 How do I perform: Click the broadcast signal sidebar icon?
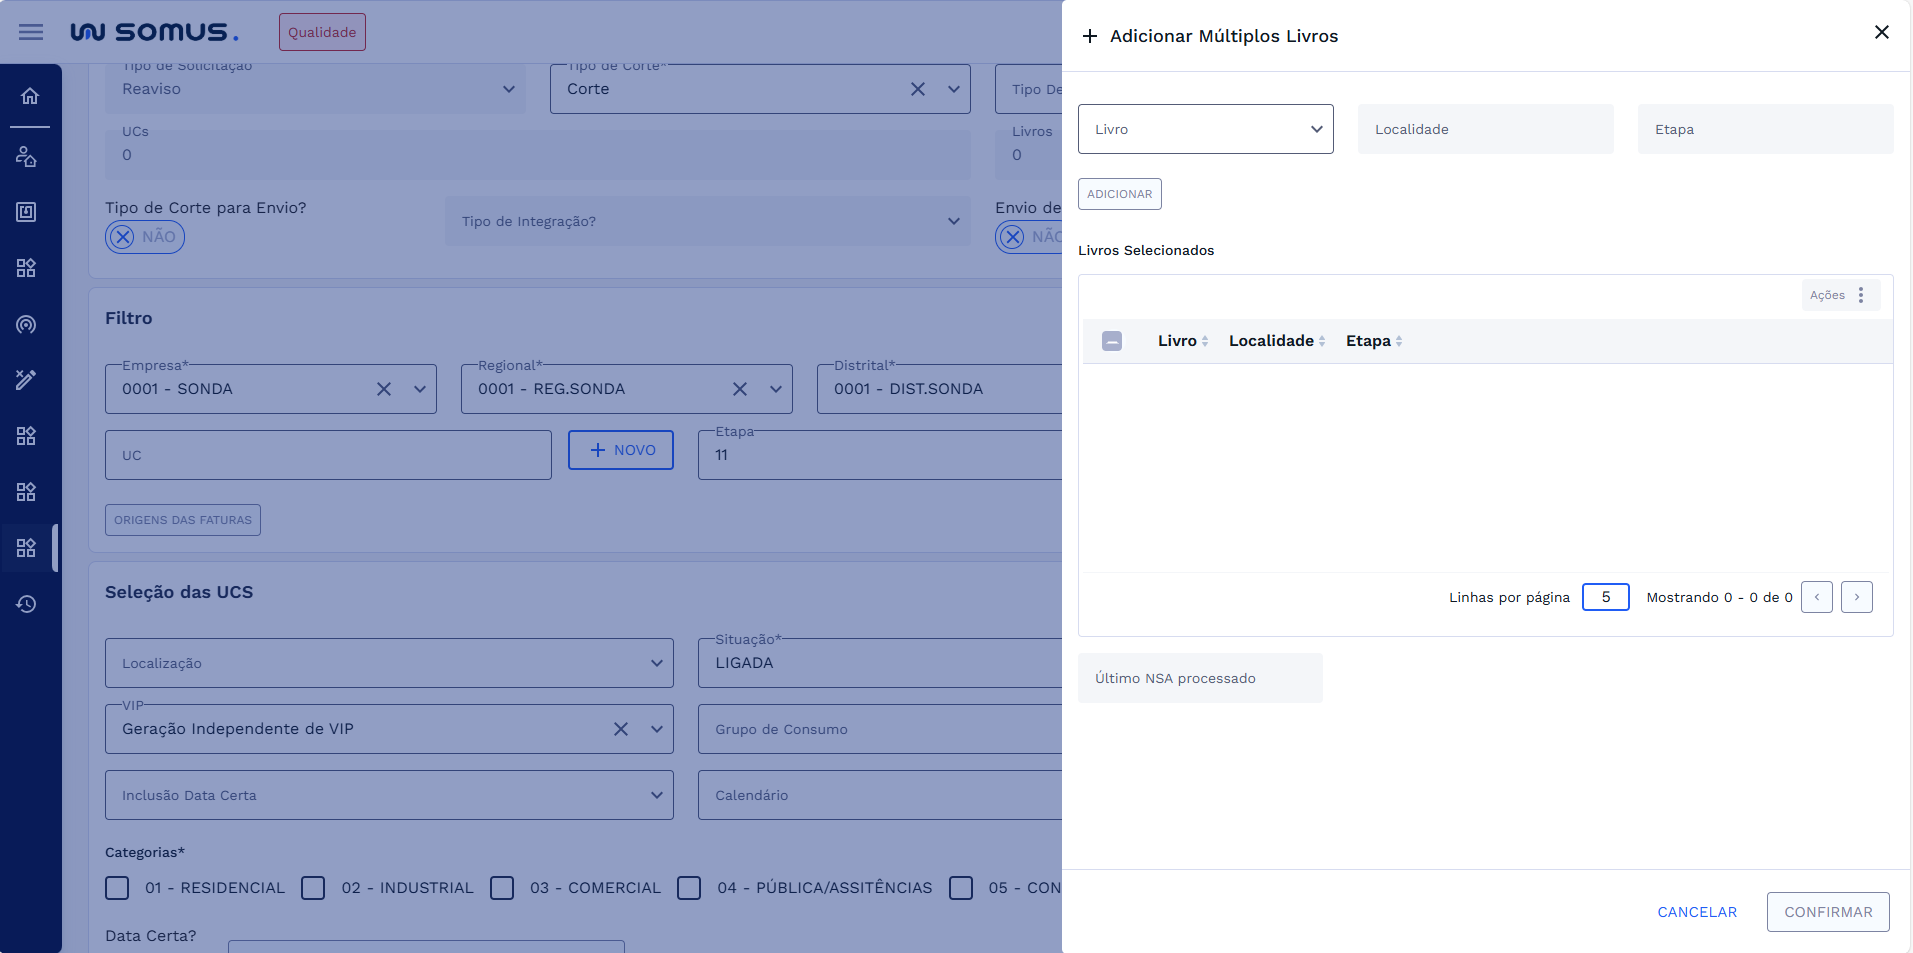coord(27,324)
